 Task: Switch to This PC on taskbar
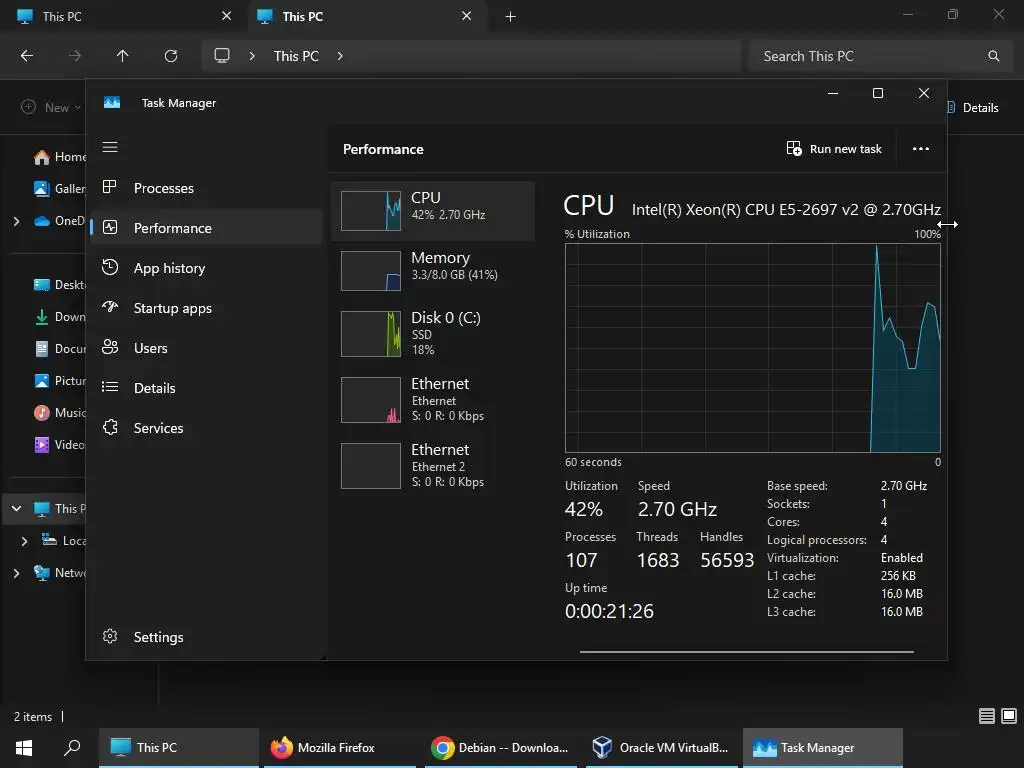click(179, 748)
